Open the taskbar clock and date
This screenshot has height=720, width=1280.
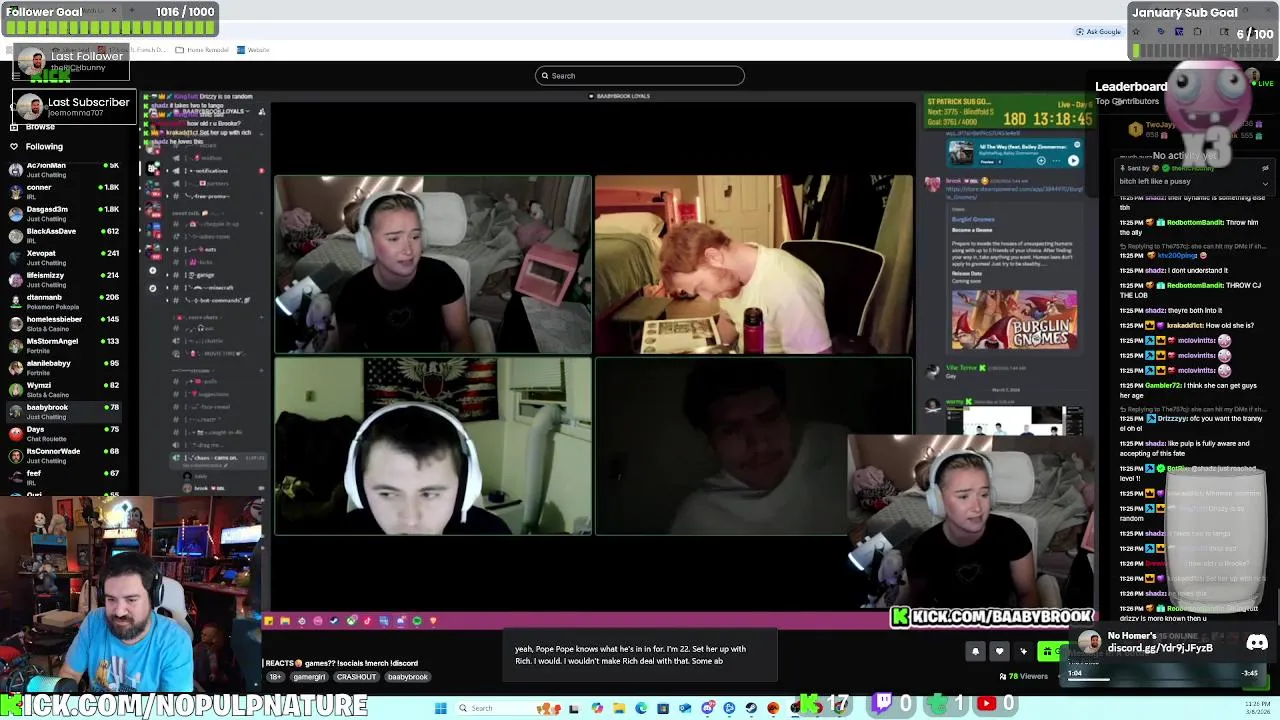point(1258,708)
